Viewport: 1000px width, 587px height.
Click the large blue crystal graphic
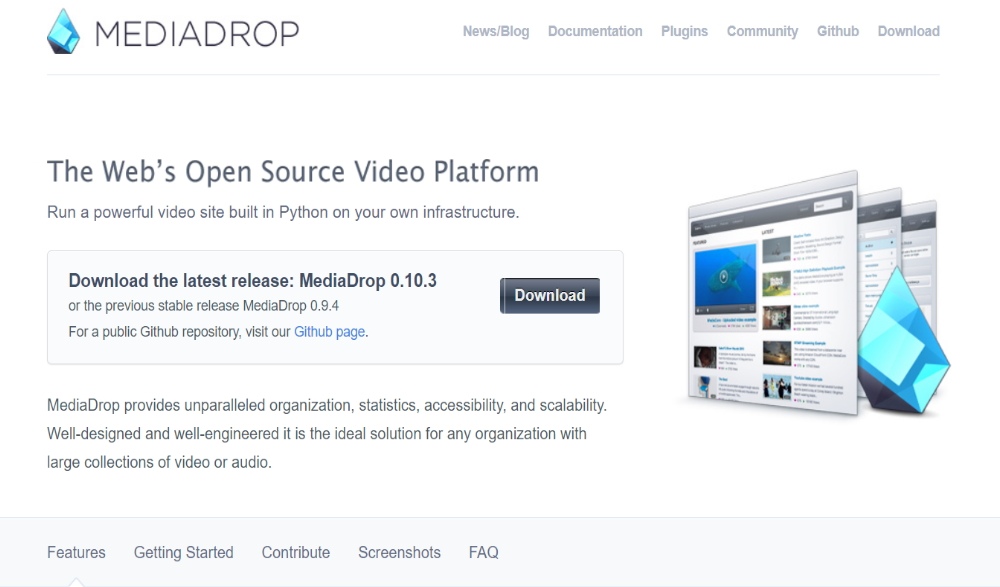(902, 341)
